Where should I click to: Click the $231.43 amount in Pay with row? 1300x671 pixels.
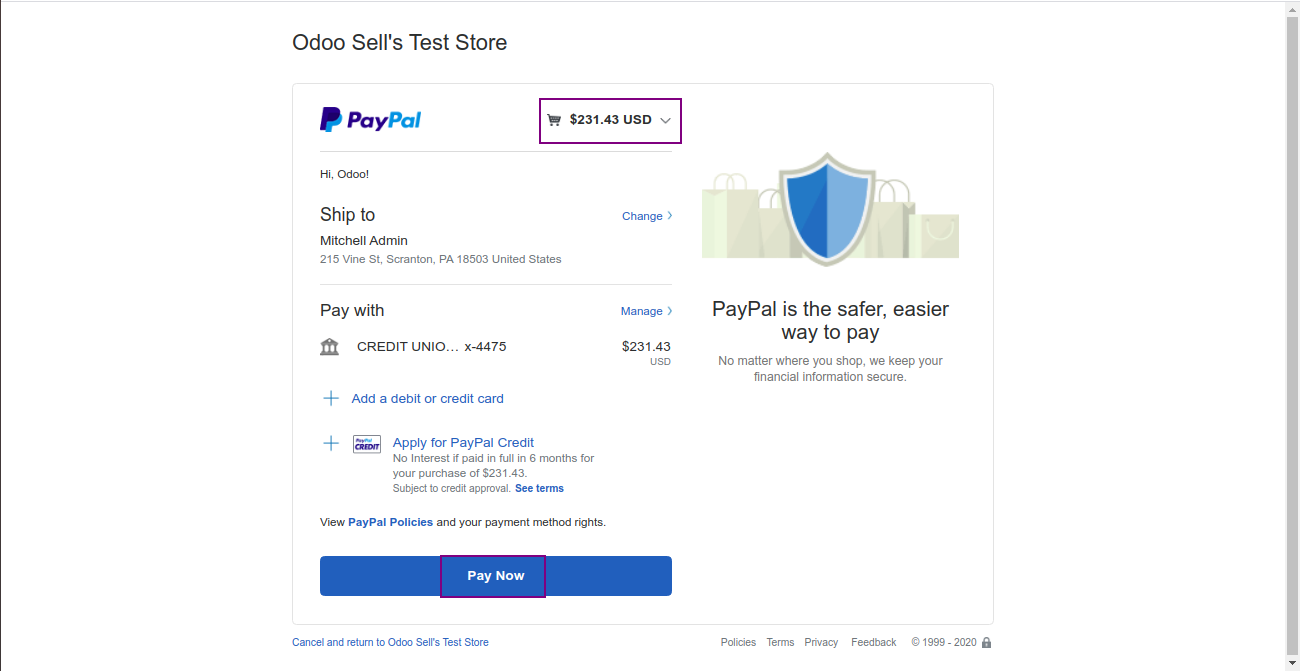(646, 347)
